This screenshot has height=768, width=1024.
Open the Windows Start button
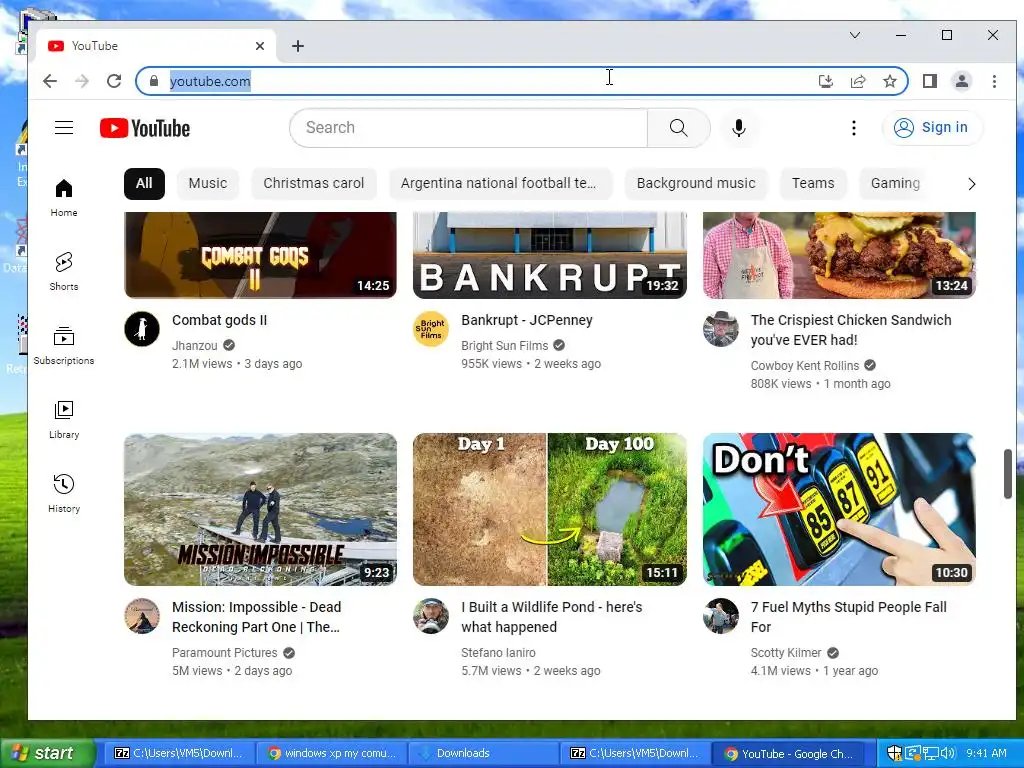coord(48,753)
